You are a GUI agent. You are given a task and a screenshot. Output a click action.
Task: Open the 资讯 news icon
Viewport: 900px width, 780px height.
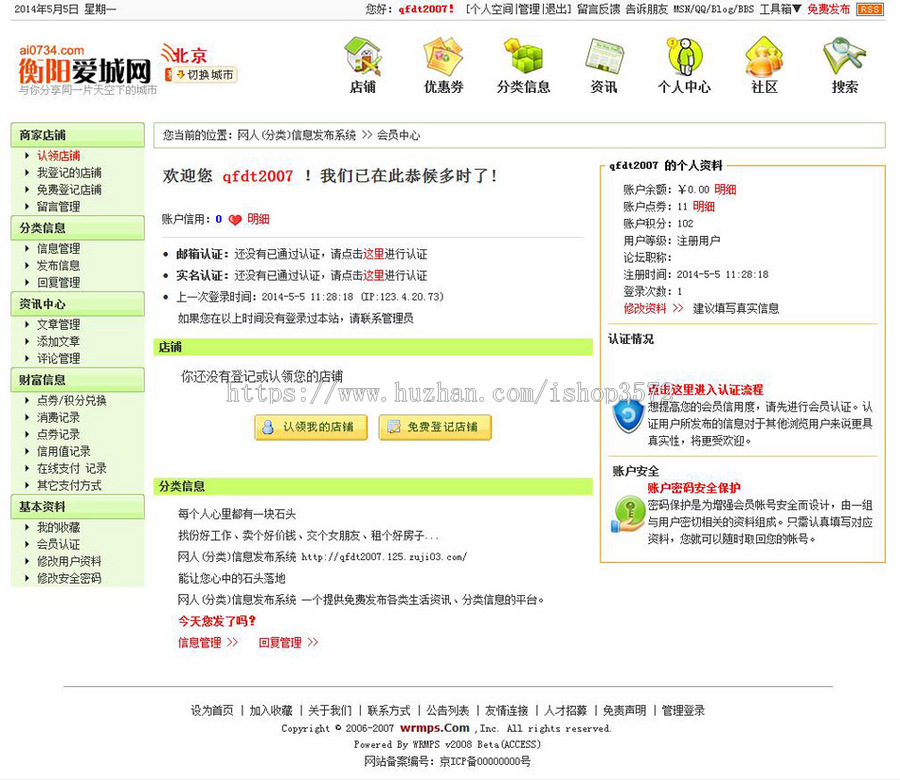pos(603,60)
